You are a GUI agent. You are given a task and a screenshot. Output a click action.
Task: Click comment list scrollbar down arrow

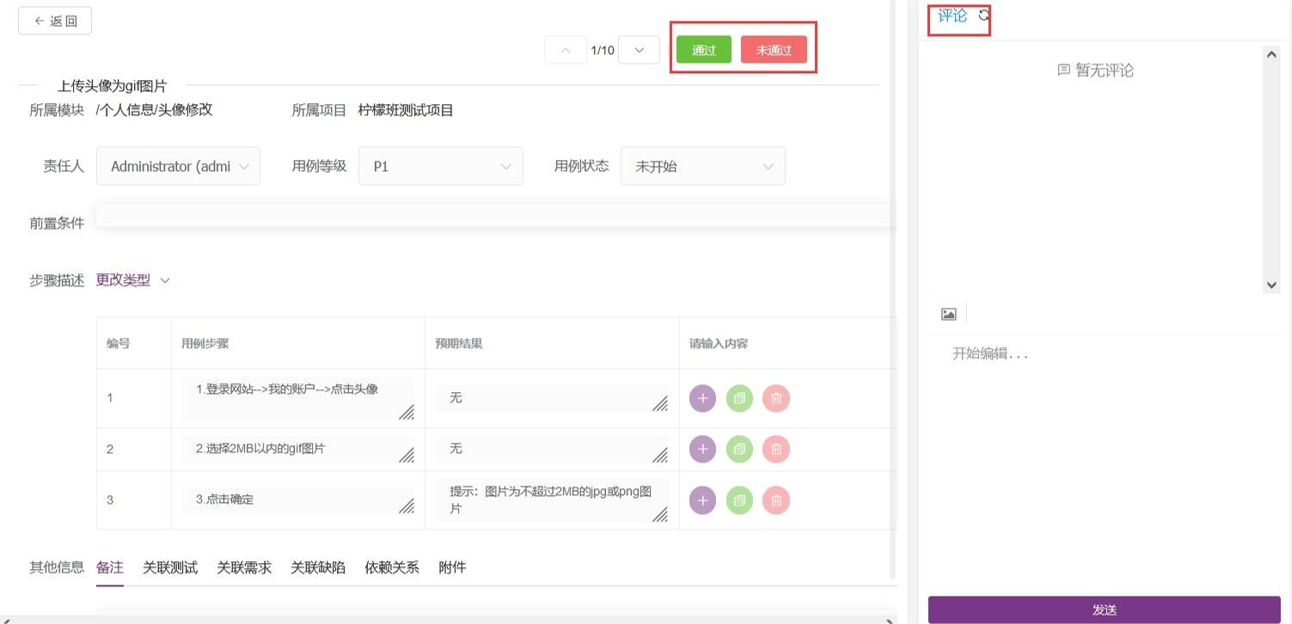click(x=1271, y=285)
